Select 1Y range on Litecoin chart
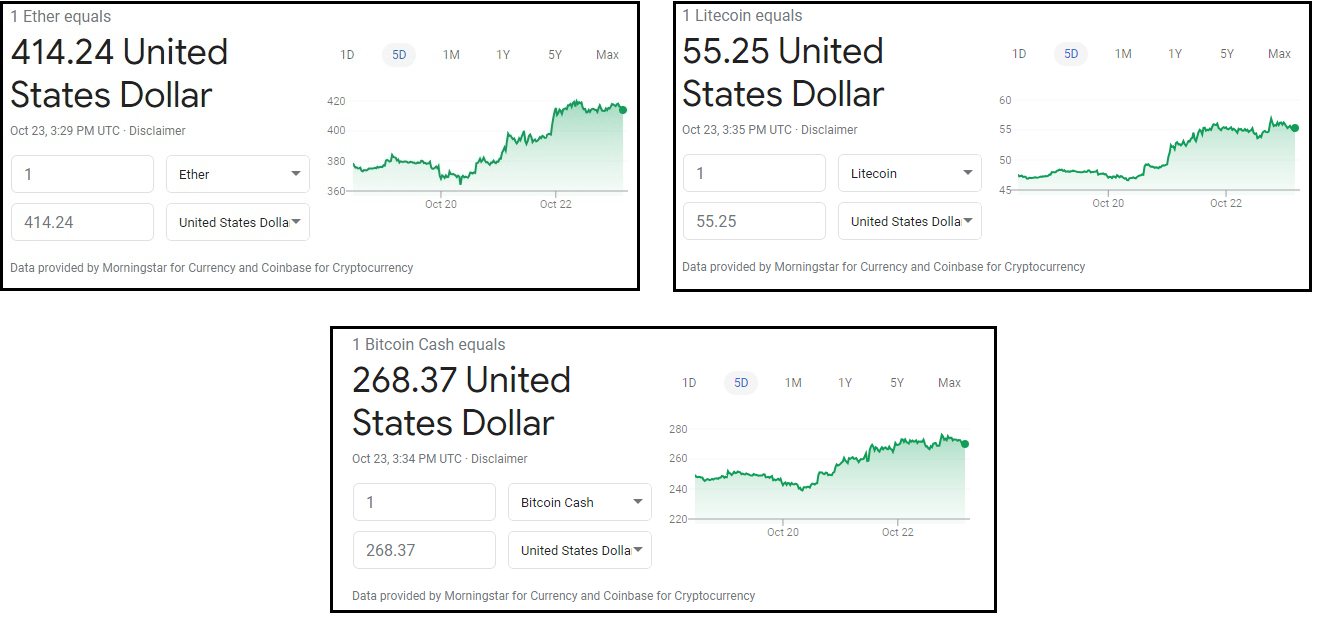1322x636 pixels. click(1175, 54)
